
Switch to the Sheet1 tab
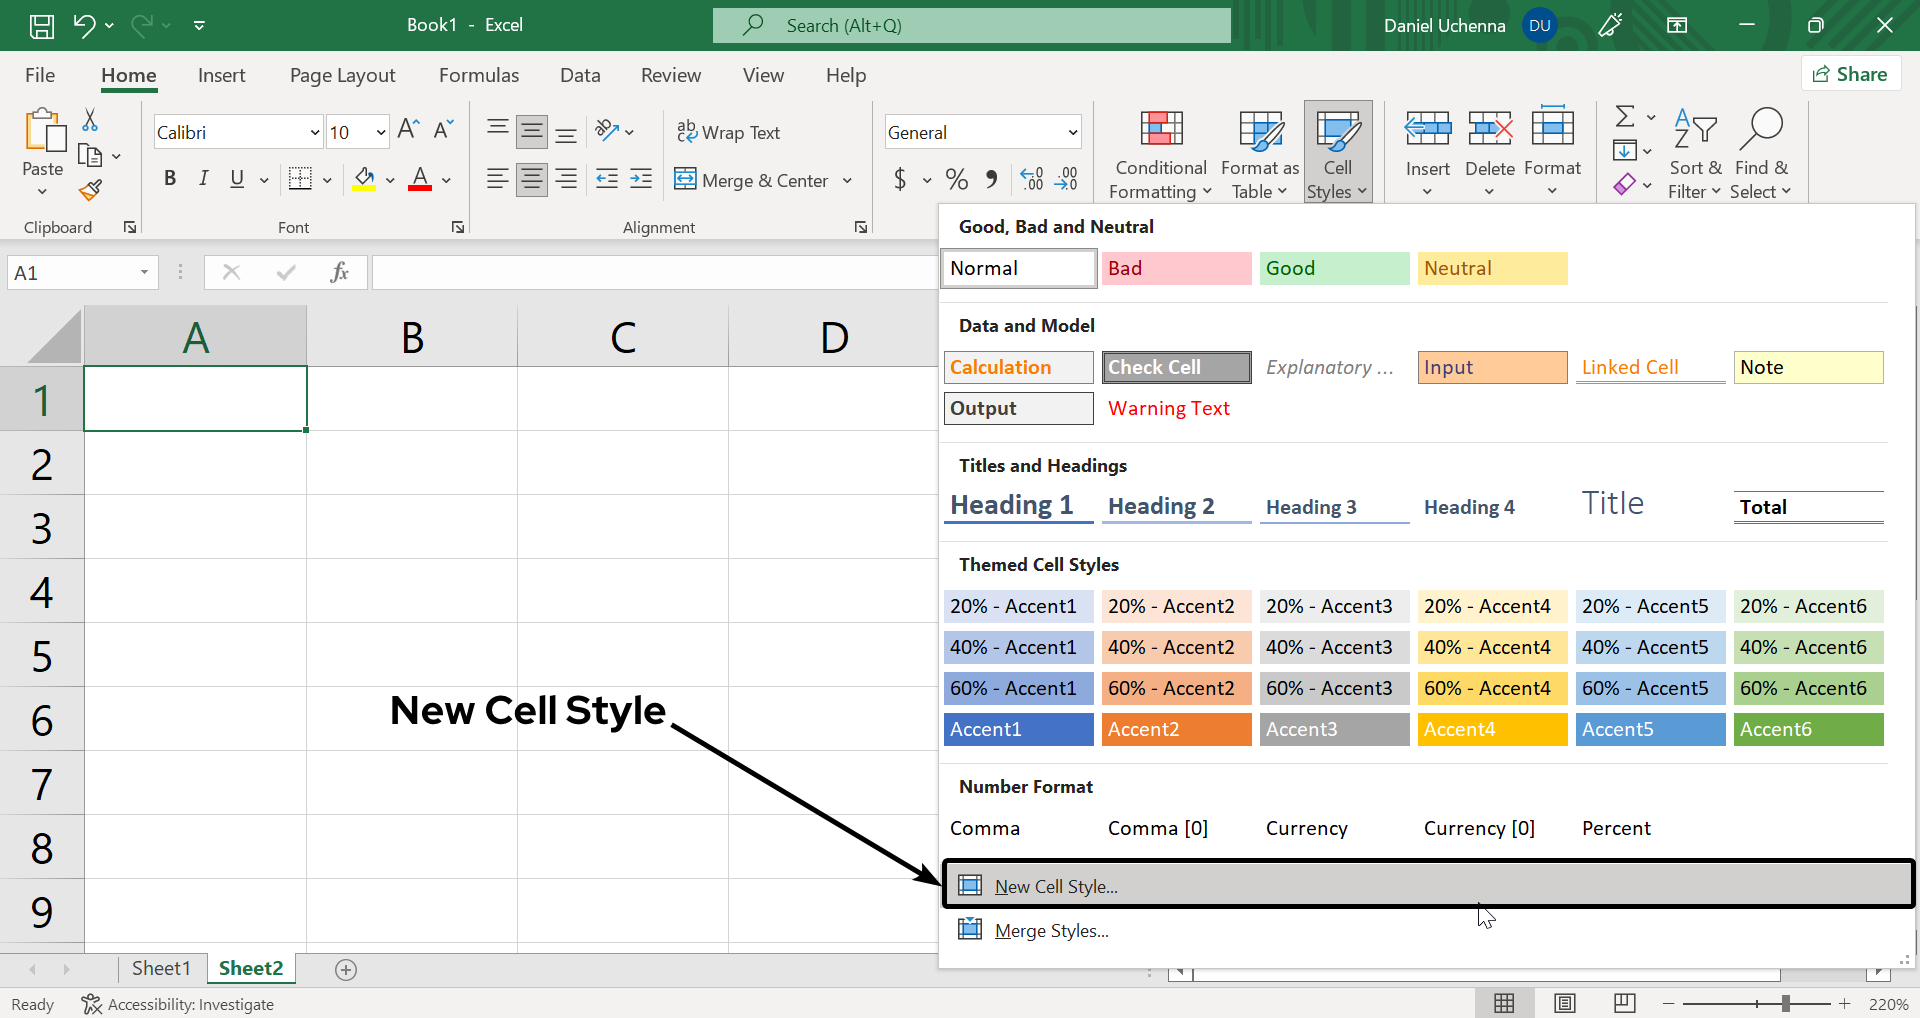161,968
